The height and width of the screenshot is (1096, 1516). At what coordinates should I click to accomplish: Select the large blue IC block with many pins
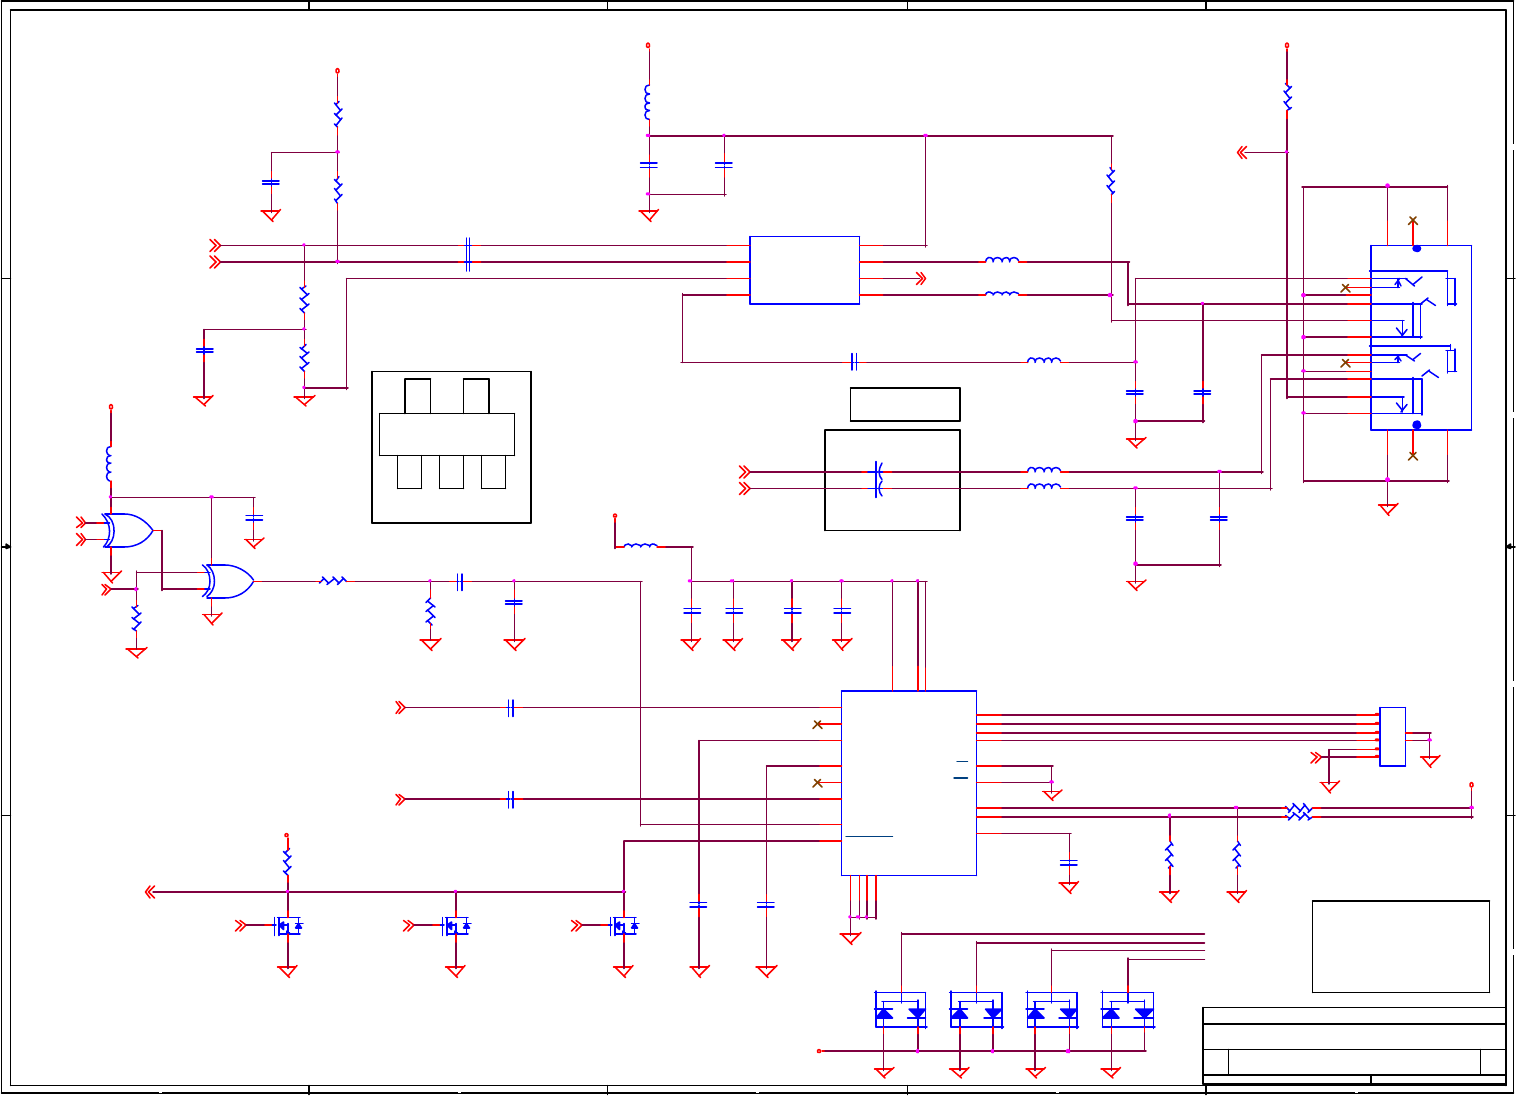(x=909, y=783)
